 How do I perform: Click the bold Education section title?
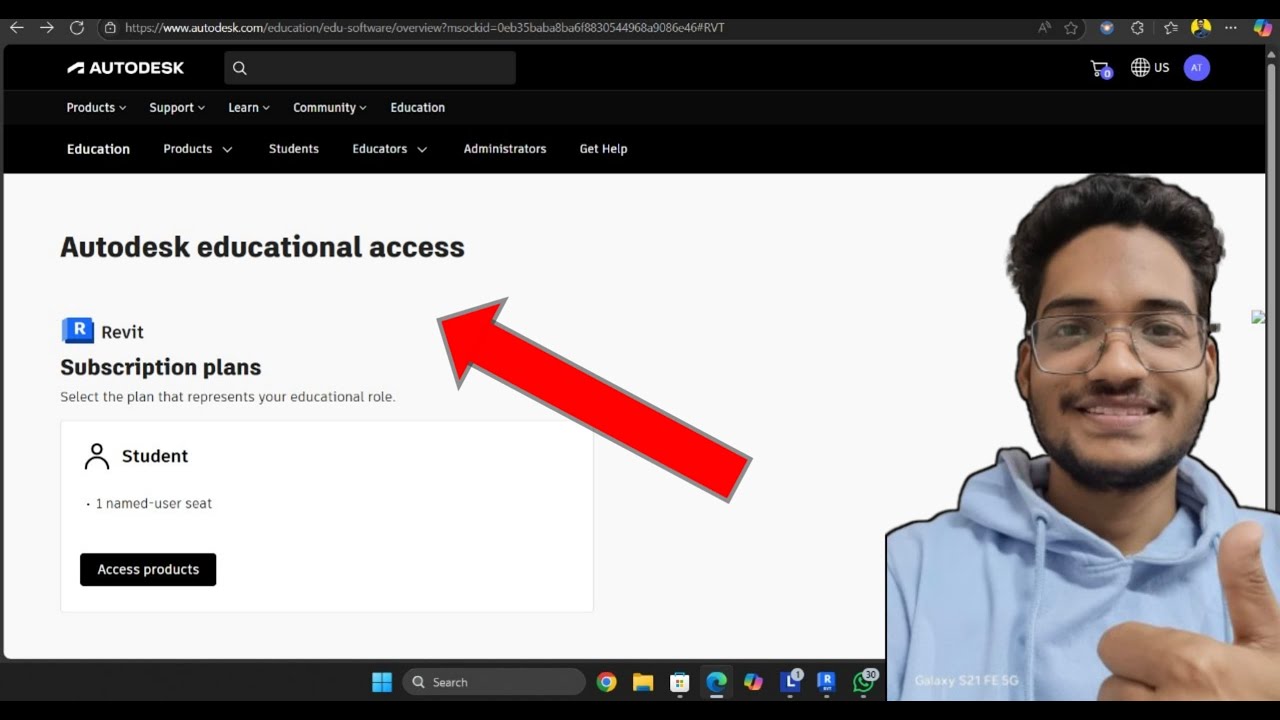point(98,149)
